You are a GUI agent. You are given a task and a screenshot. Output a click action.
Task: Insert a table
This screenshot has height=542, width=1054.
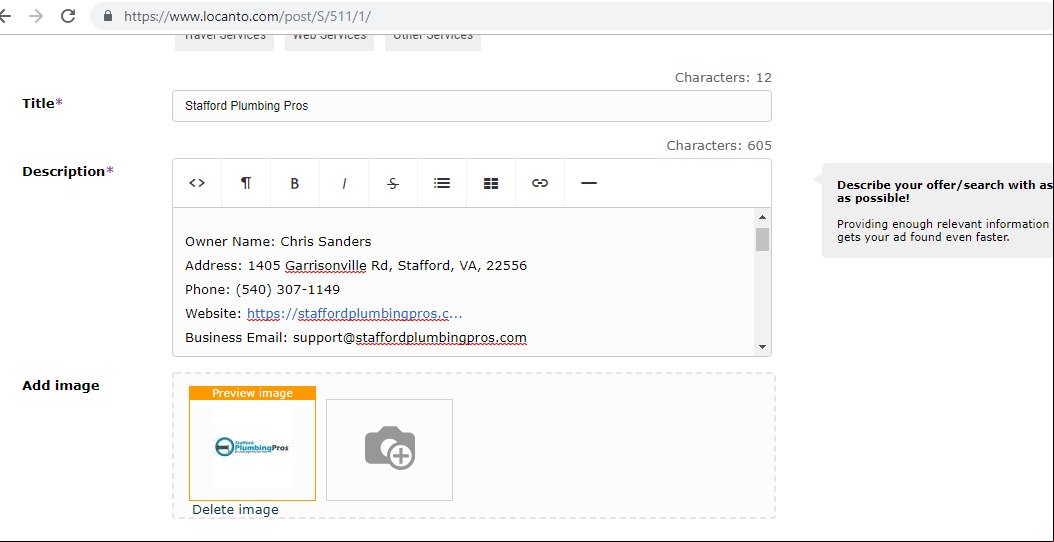tap(491, 183)
